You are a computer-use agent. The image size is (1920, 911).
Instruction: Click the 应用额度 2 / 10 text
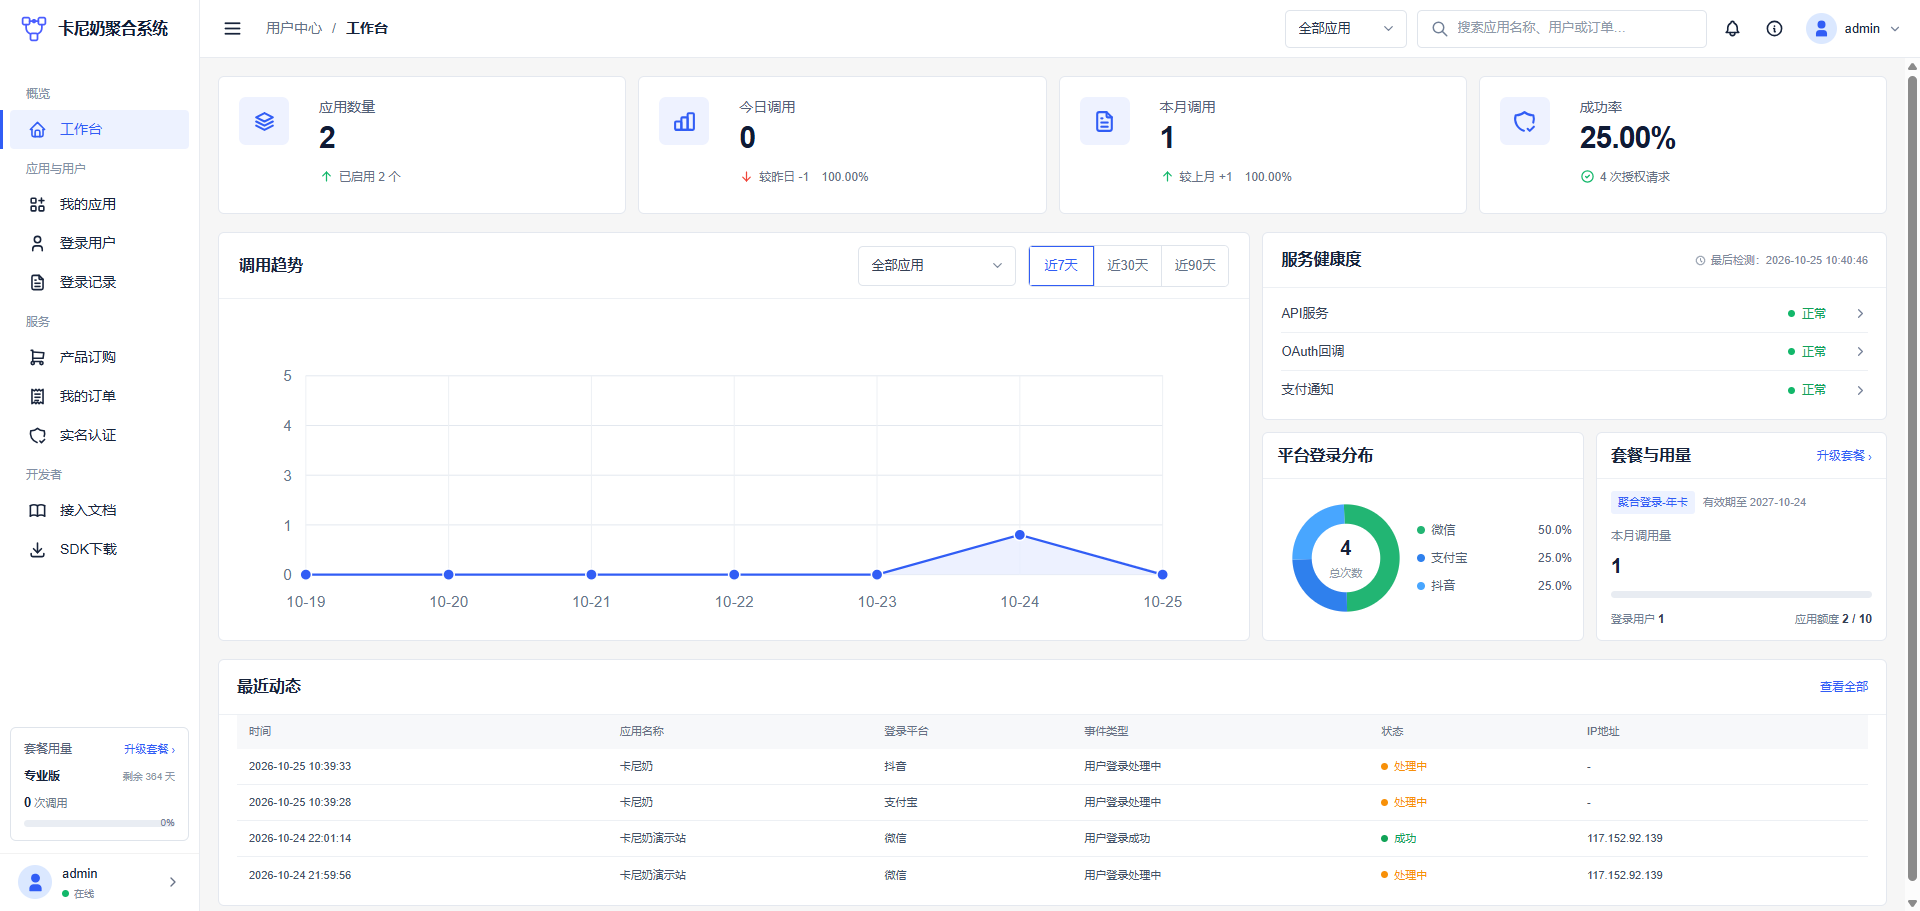click(1833, 619)
